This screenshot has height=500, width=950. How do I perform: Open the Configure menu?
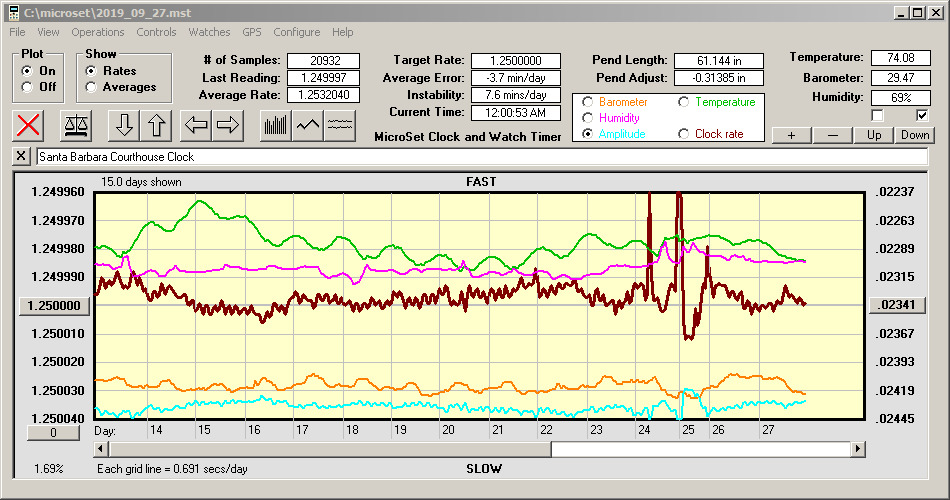[297, 32]
